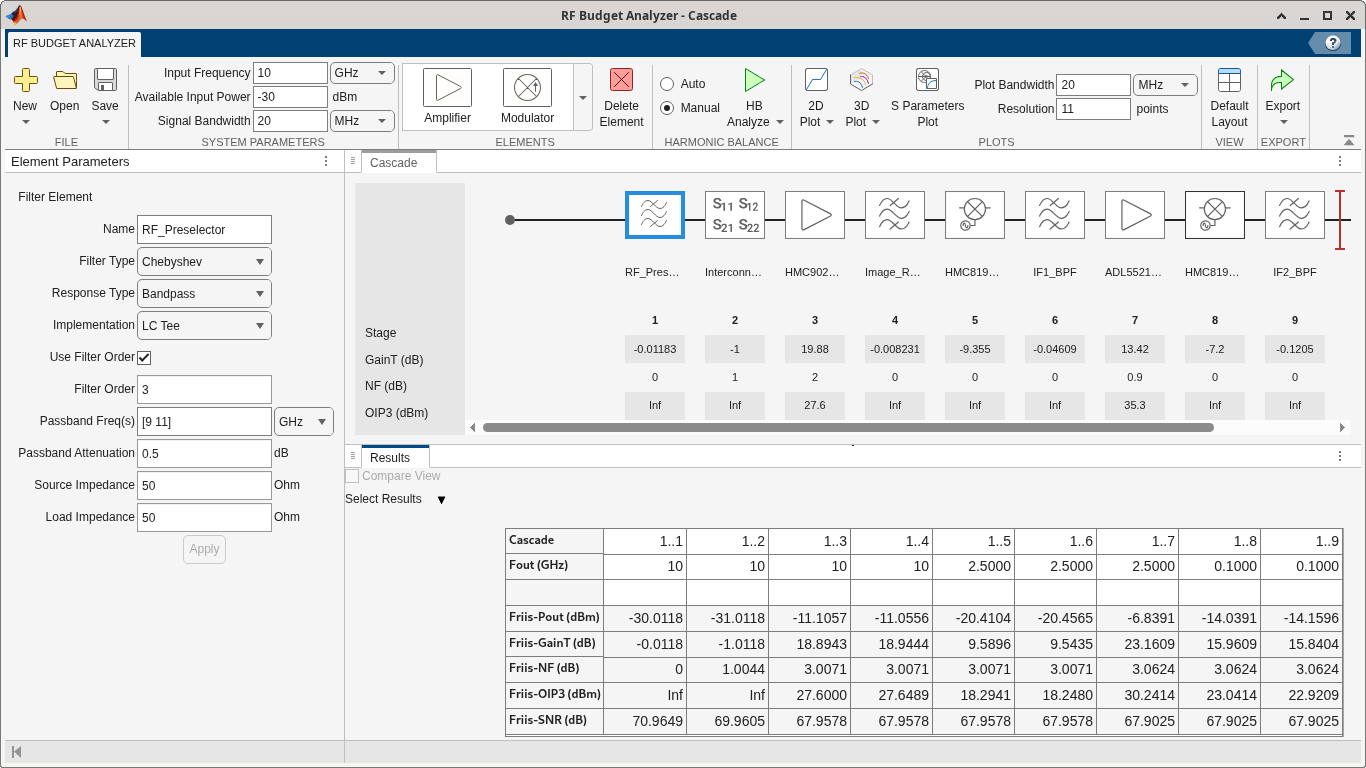
Task: Open the 3D Plot options arrow
Action: click(x=876, y=122)
